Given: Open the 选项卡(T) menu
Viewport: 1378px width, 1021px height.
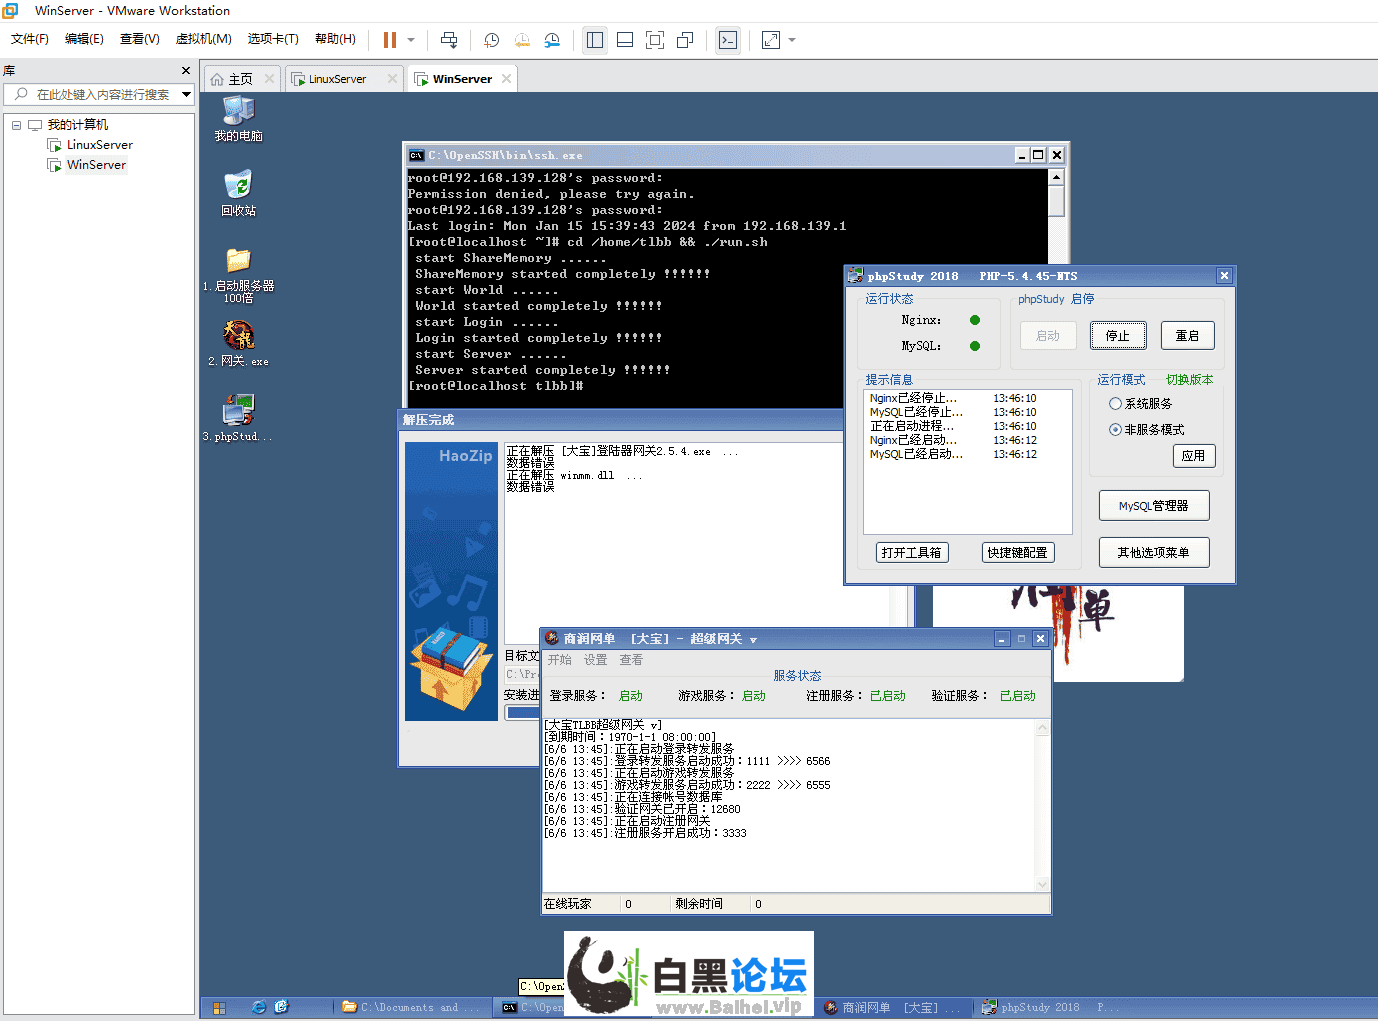Looking at the screenshot, I should click(x=273, y=39).
